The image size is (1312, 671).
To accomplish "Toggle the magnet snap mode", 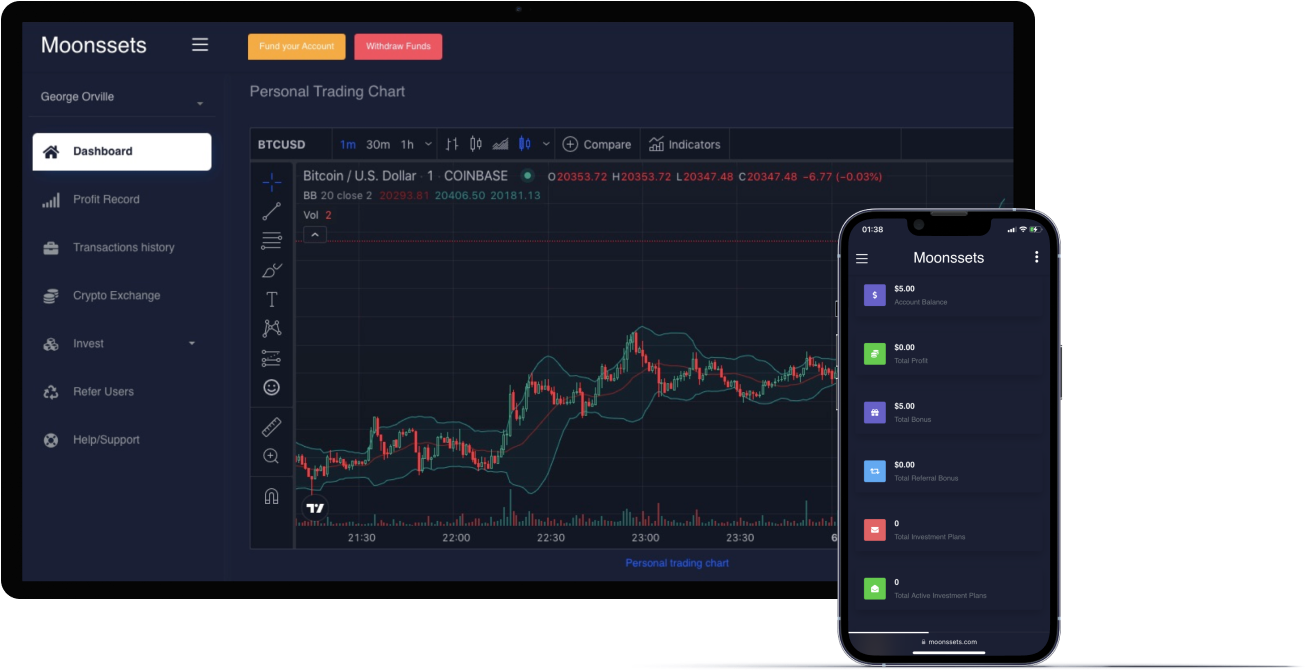I will coord(271,496).
